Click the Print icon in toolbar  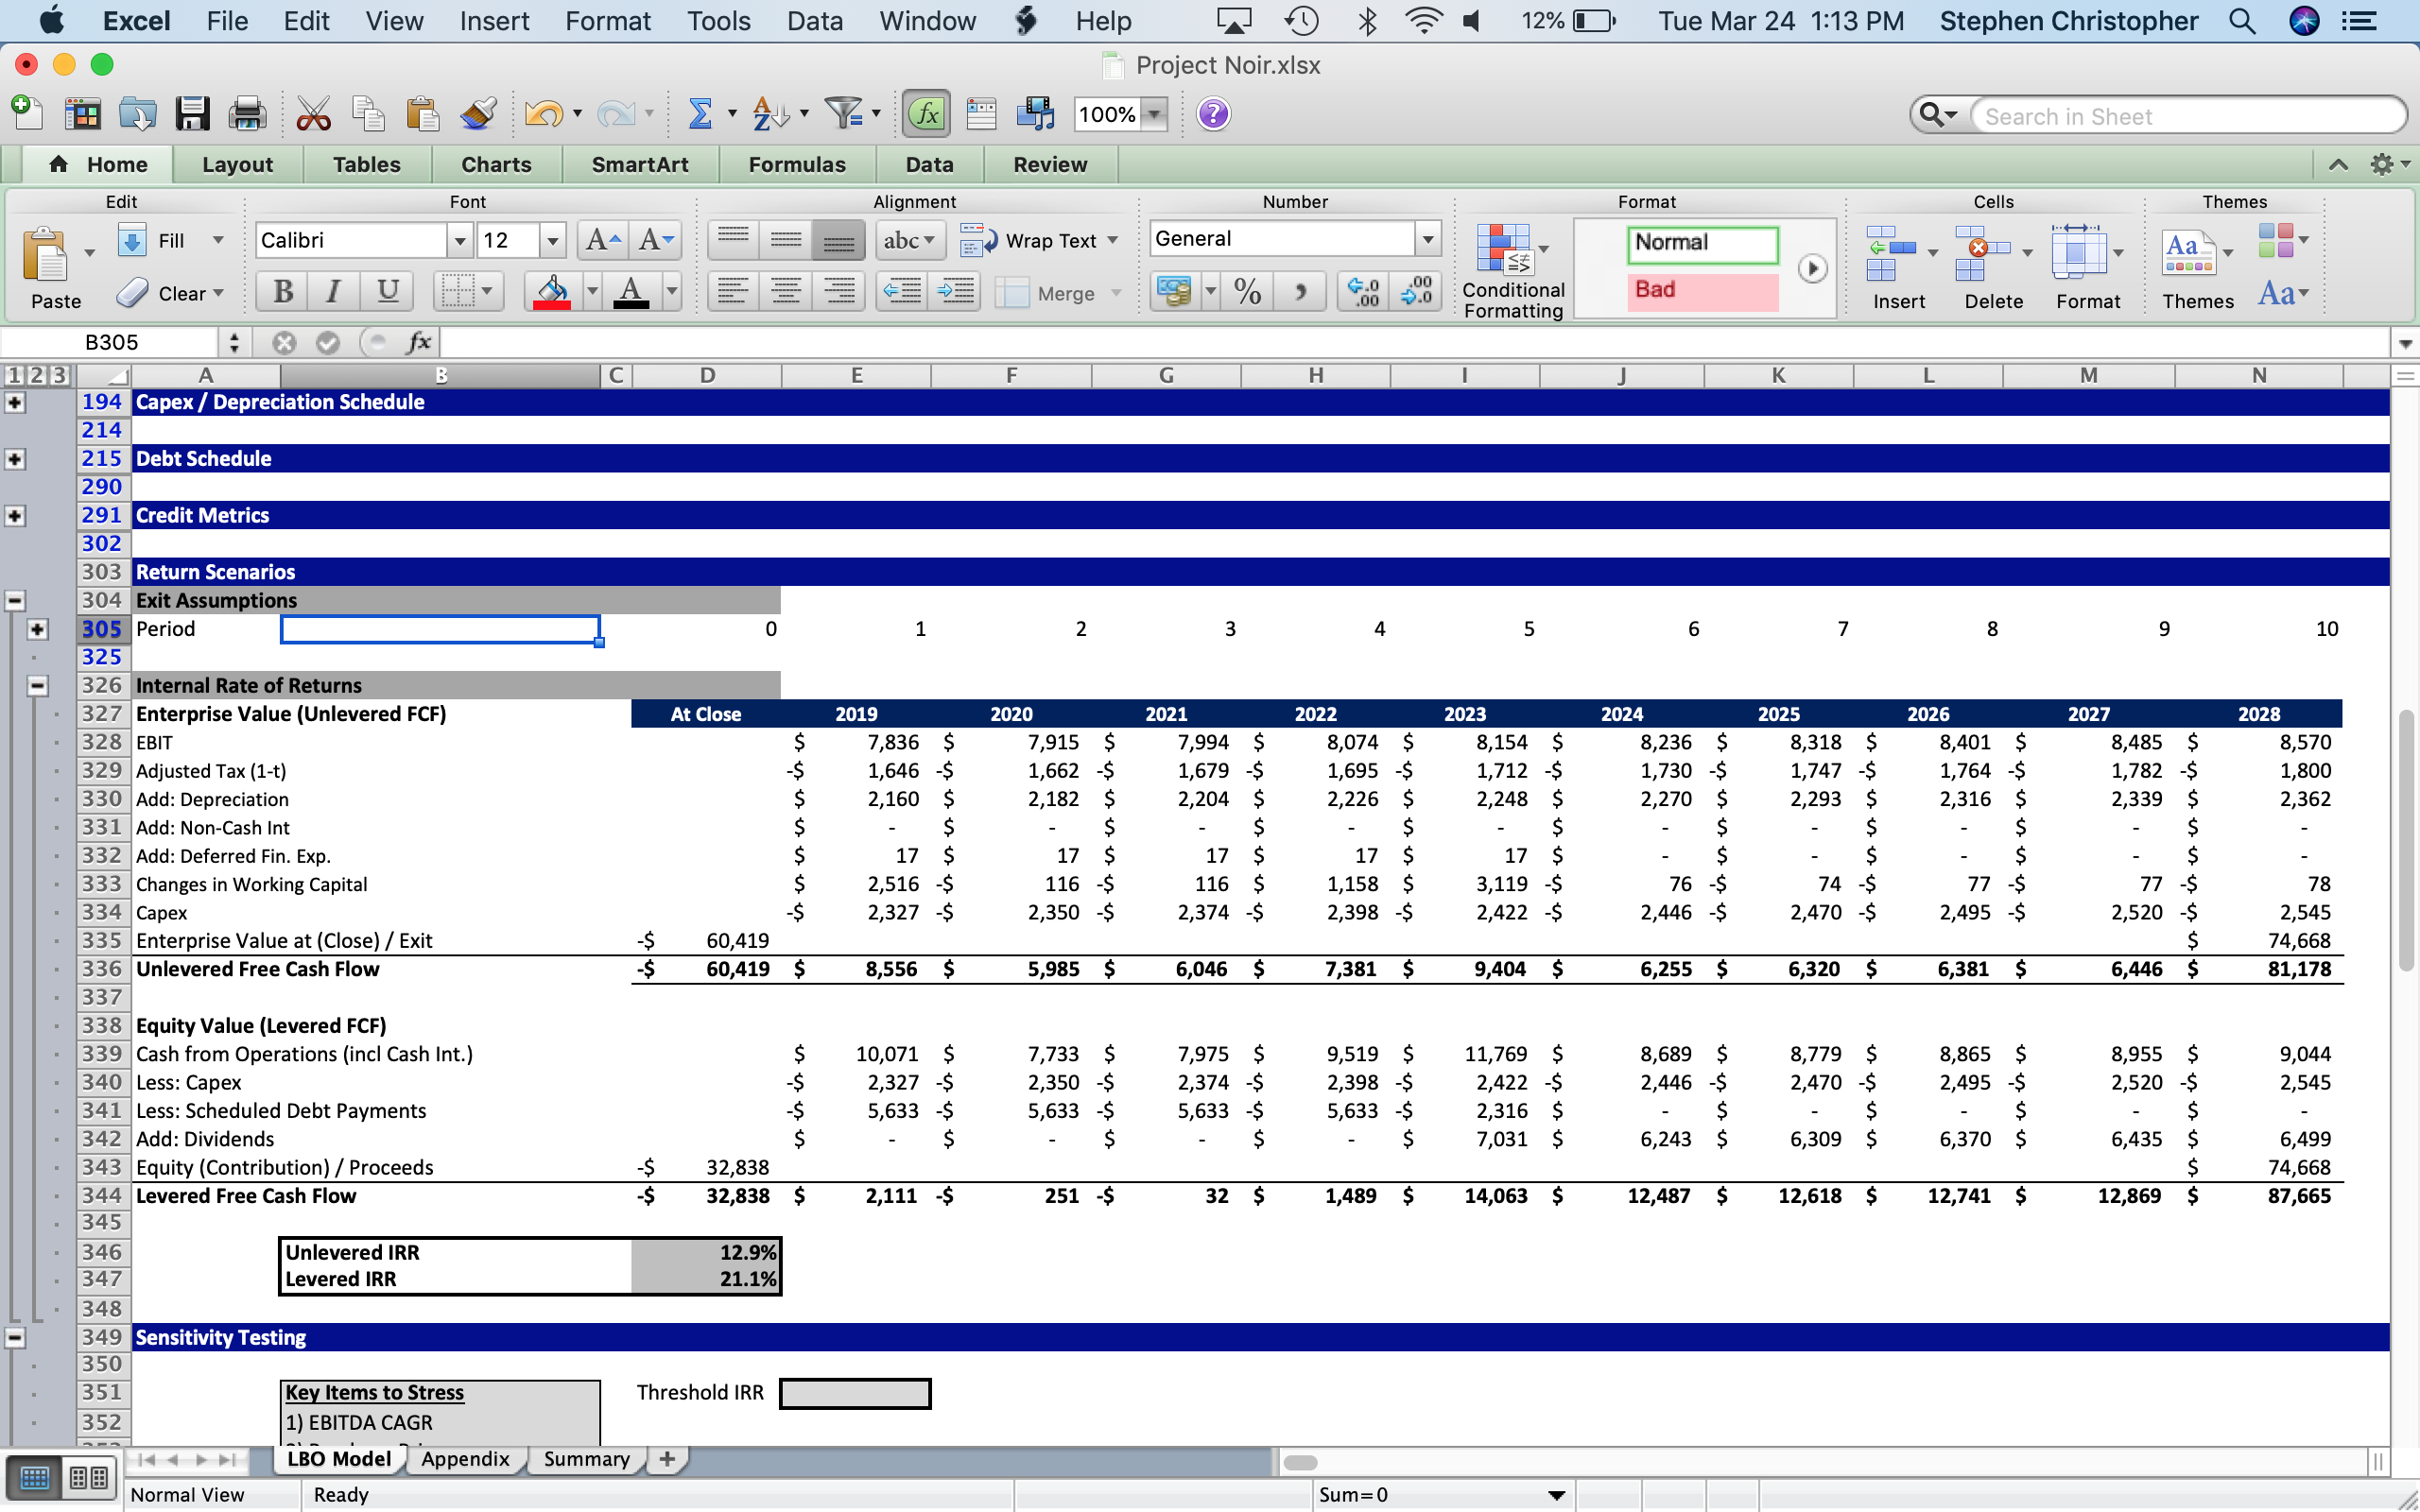pos(246,114)
